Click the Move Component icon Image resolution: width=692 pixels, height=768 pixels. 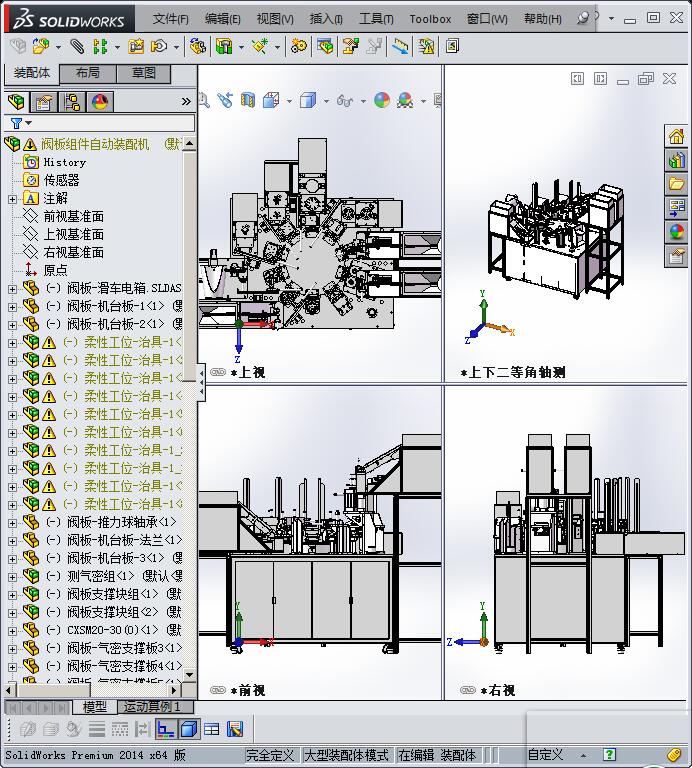[x=159, y=47]
